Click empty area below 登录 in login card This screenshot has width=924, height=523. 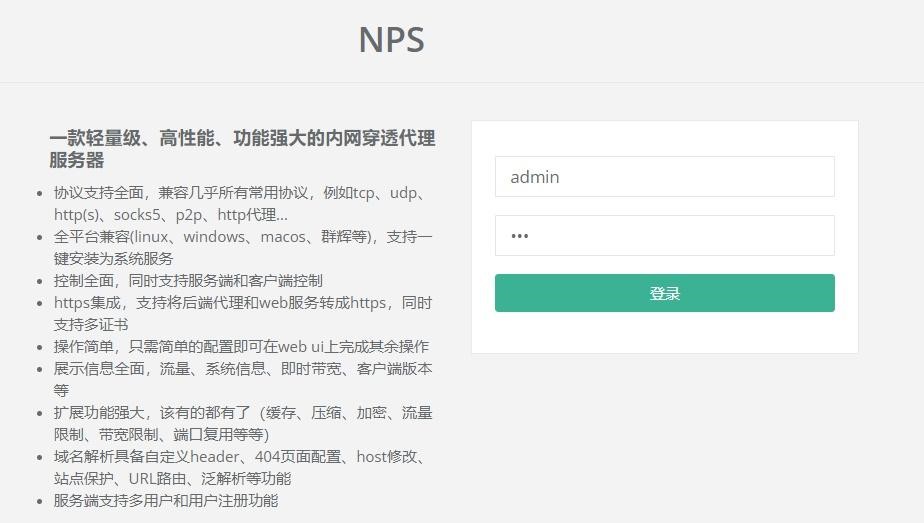point(665,333)
